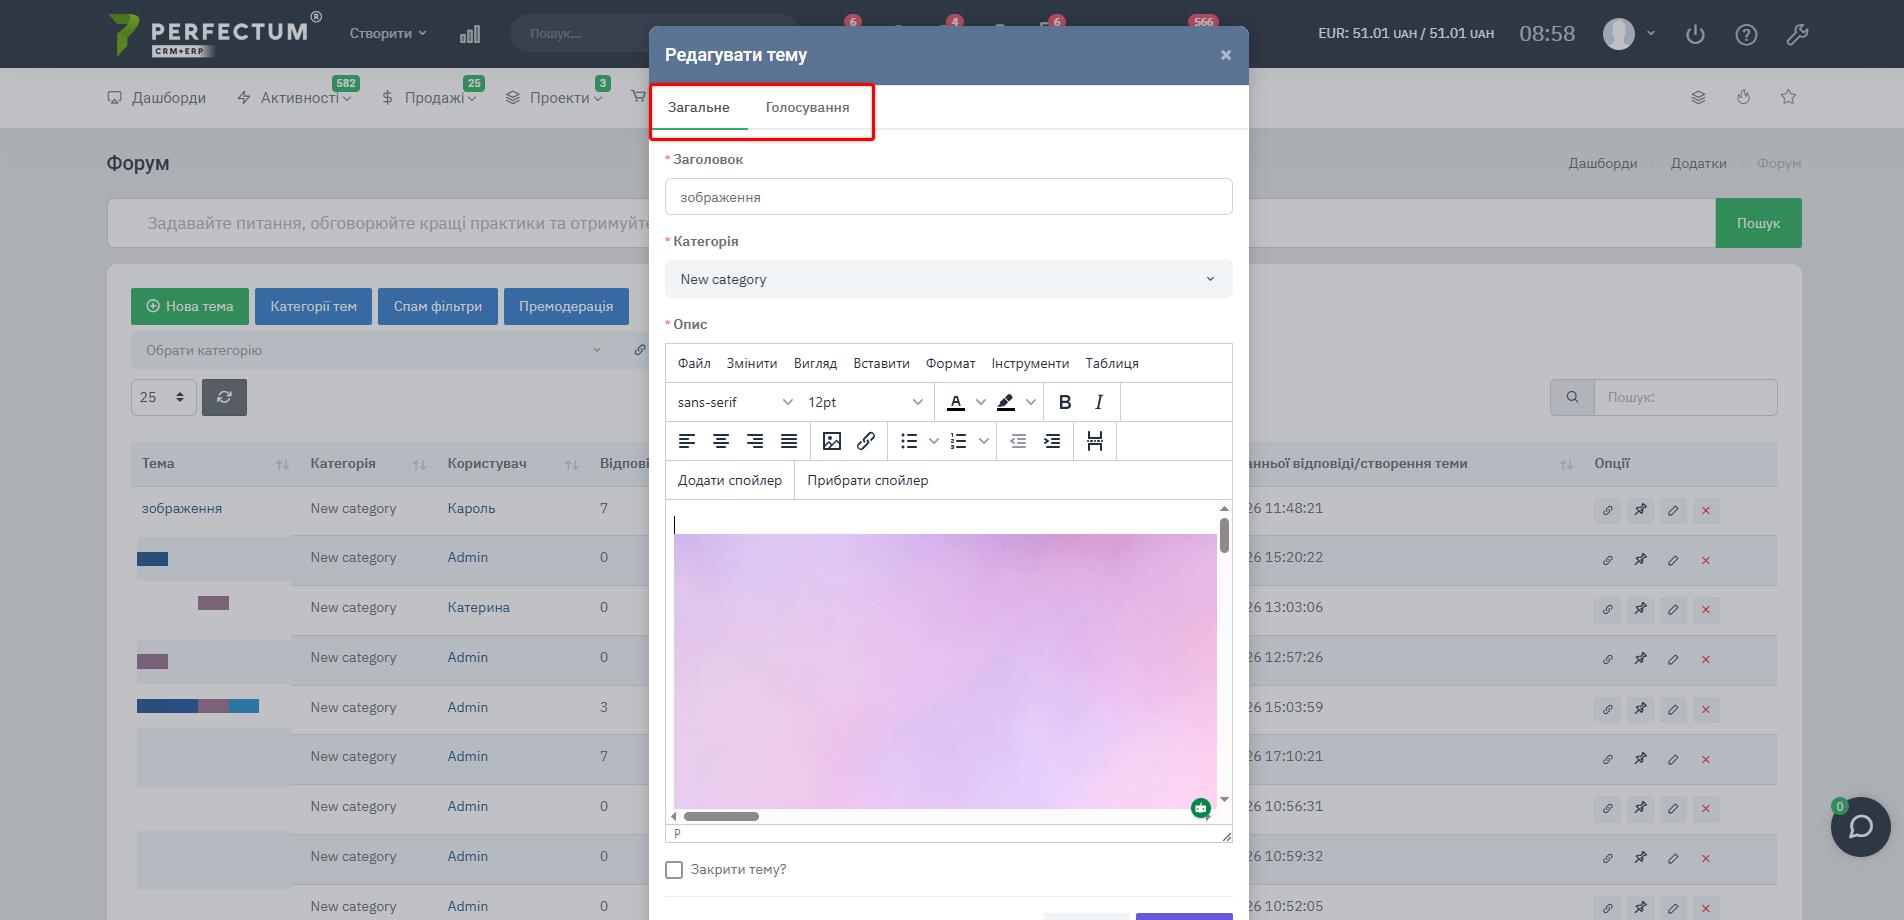Viewport: 1904px width, 920px height.
Task: Open the live chat bubble
Action: [1860, 827]
